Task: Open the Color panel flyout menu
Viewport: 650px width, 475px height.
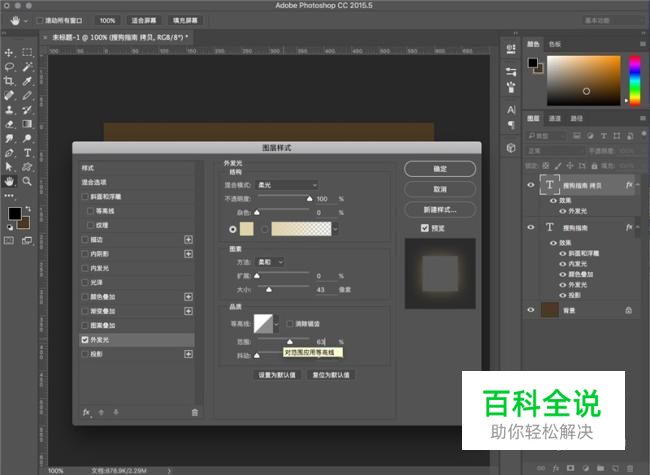Action: point(643,44)
